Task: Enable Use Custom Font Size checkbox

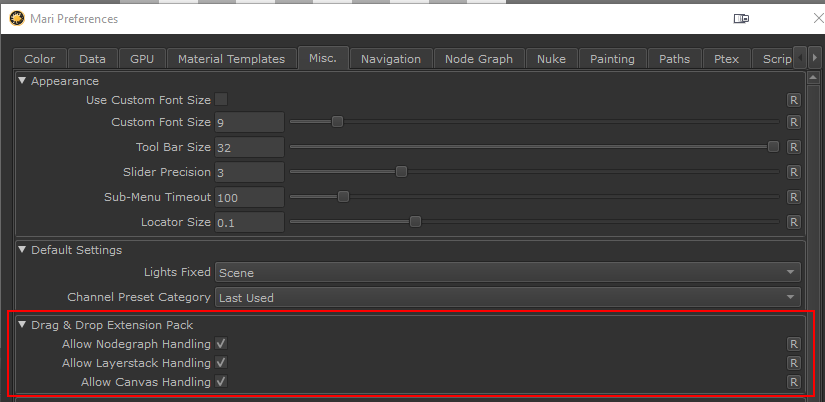Action: [221, 99]
